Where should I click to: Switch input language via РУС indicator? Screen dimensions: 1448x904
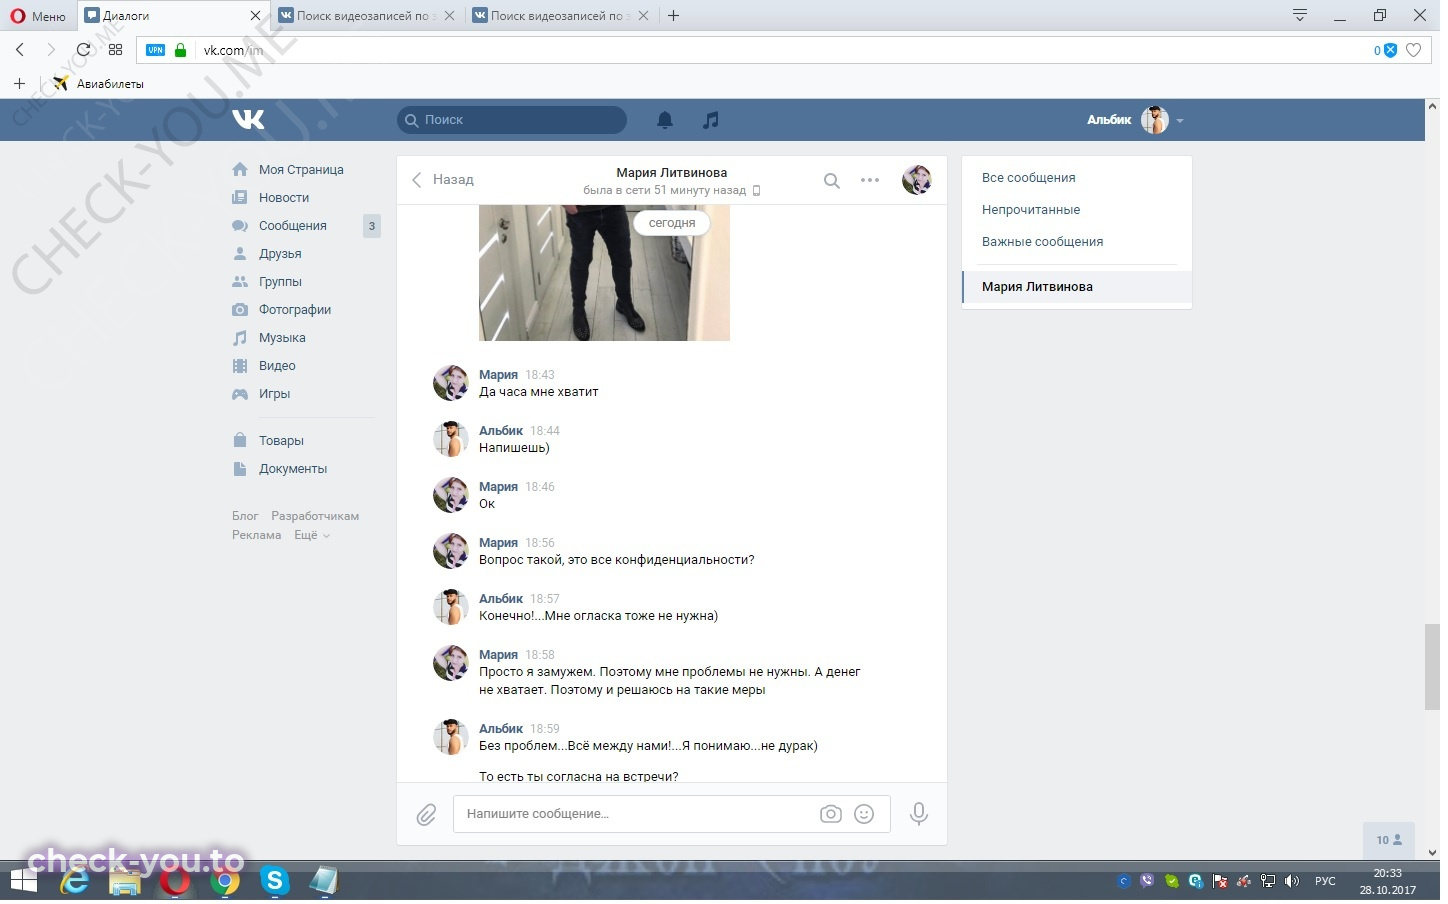click(1325, 881)
